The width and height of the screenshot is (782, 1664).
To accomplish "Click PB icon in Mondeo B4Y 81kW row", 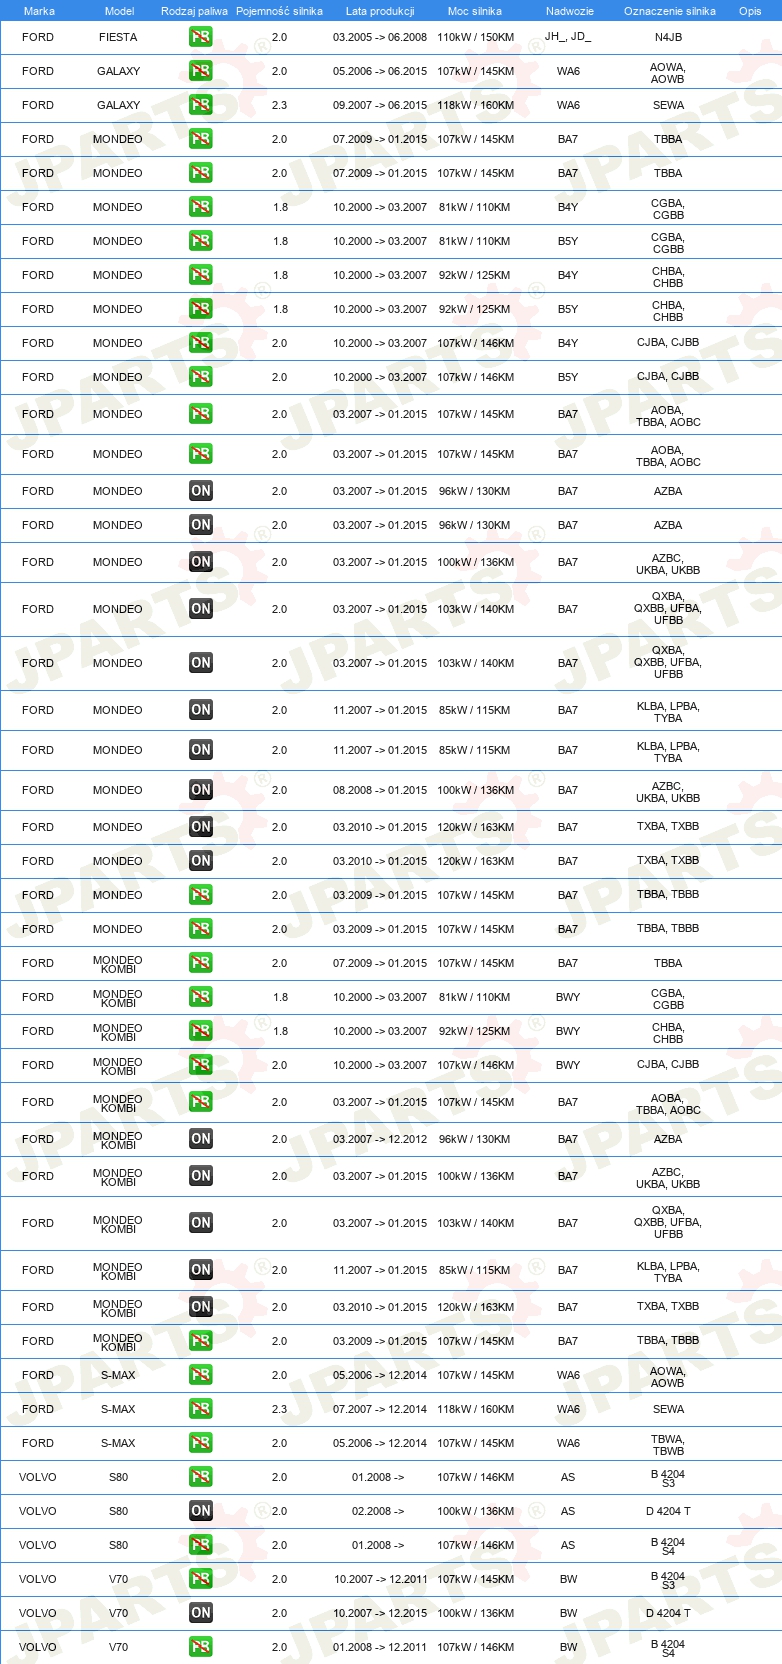I will point(201,207).
